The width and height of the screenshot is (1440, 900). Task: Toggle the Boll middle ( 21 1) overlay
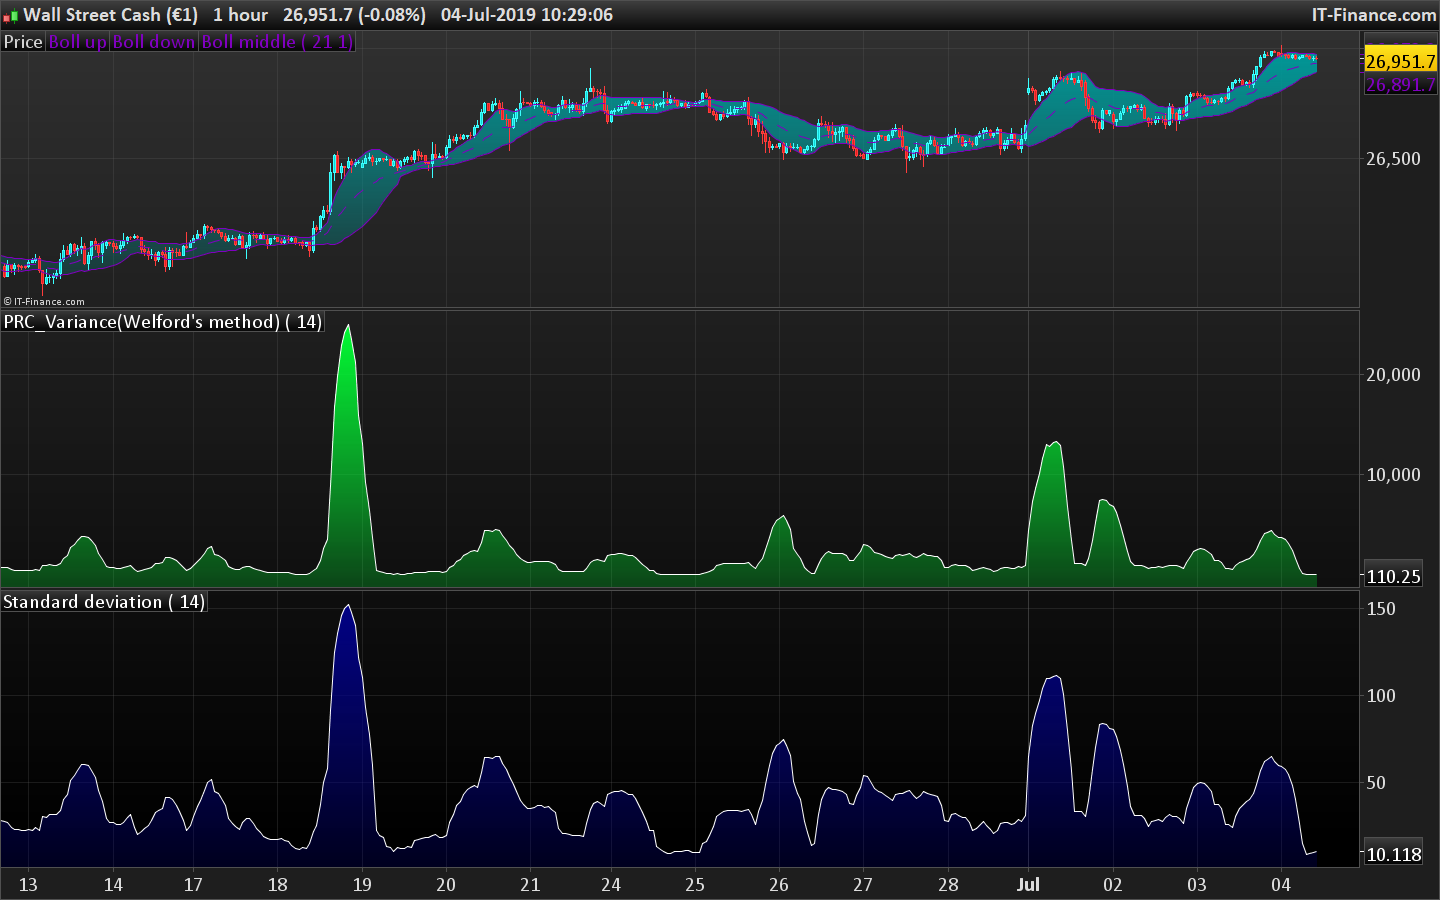[x=276, y=42]
